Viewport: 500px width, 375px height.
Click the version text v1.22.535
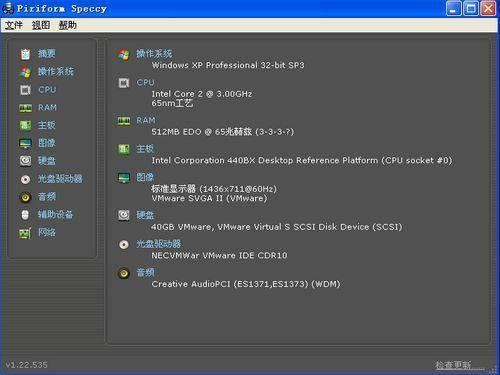point(27,365)
